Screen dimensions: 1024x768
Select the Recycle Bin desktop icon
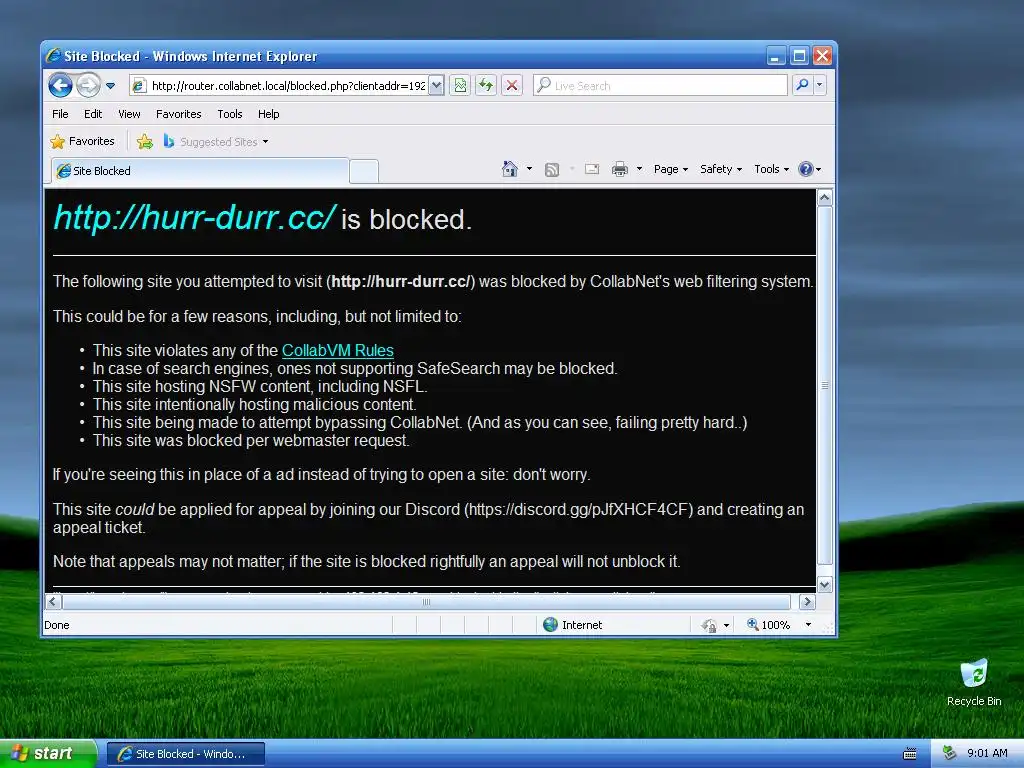pos(974,682)
